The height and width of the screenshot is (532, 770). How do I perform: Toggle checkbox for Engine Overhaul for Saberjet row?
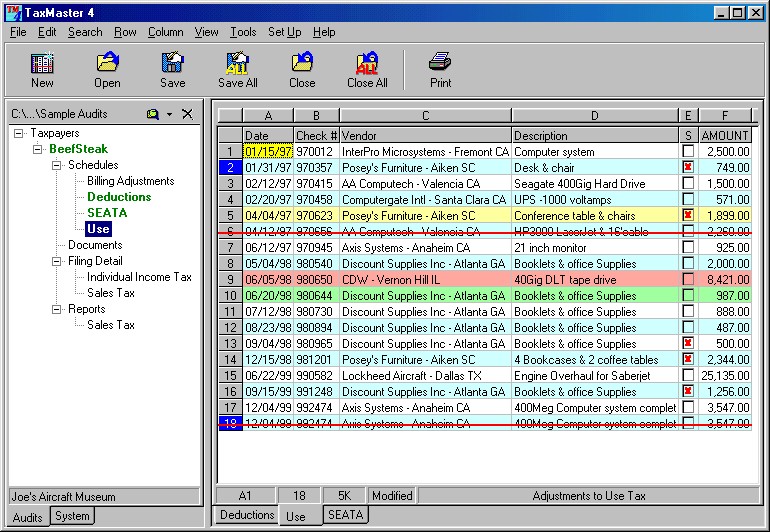point(688,375)
